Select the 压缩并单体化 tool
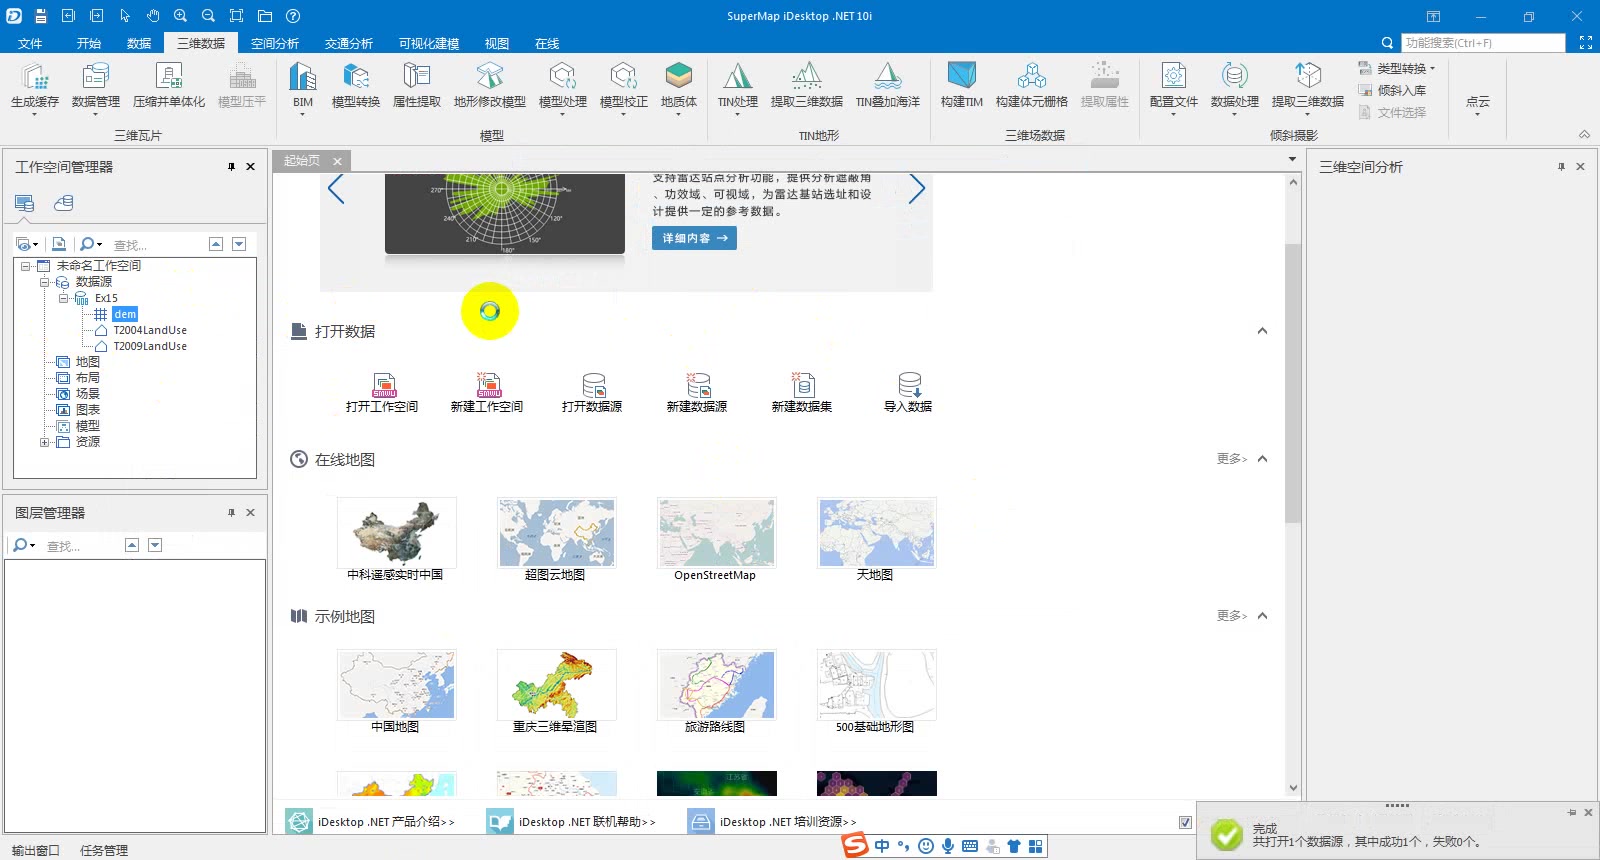 point(169,87)
